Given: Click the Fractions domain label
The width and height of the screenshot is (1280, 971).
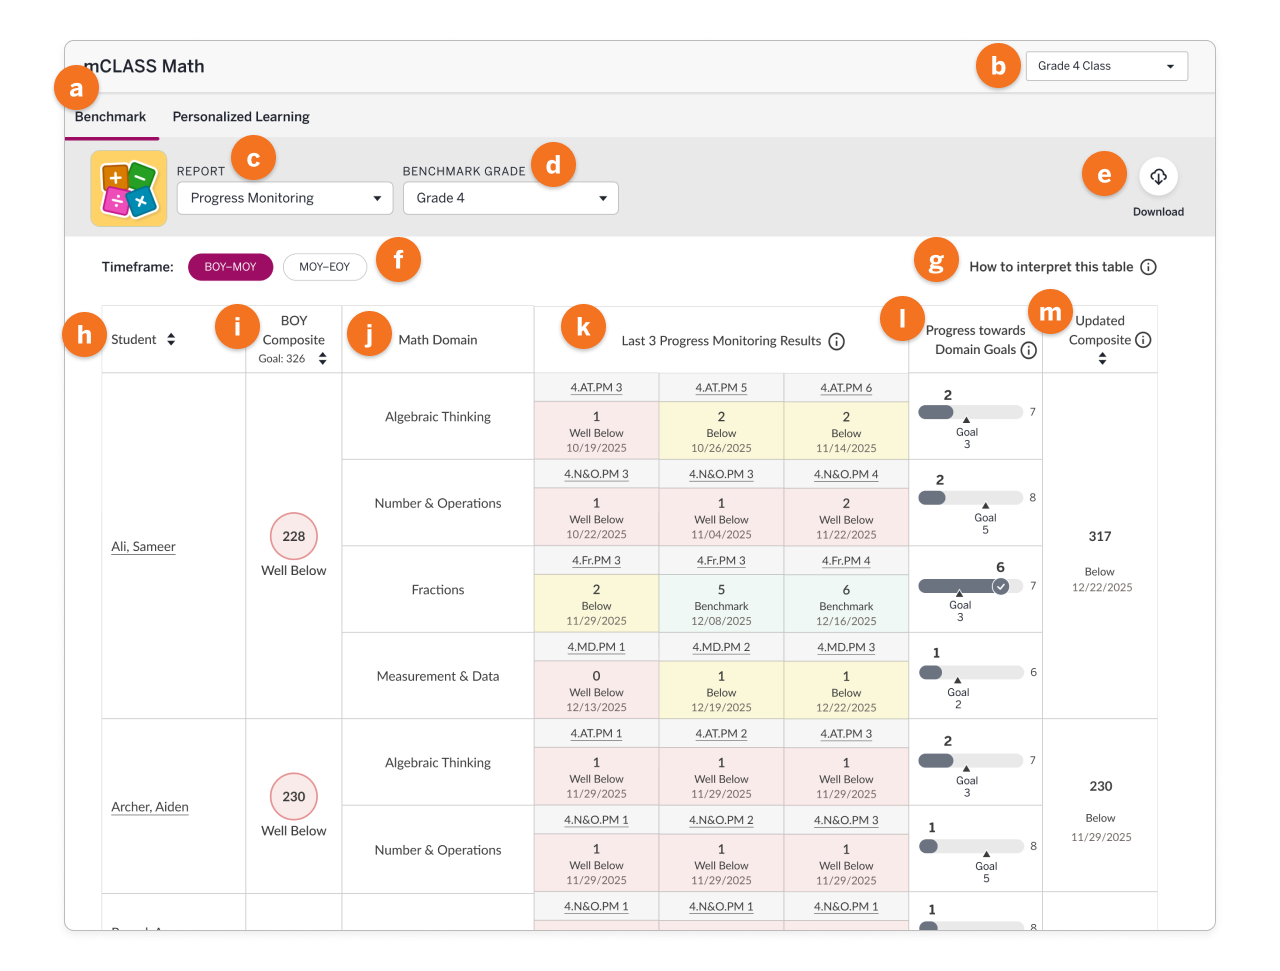Looking at the screenshot, I should point(438,590).
